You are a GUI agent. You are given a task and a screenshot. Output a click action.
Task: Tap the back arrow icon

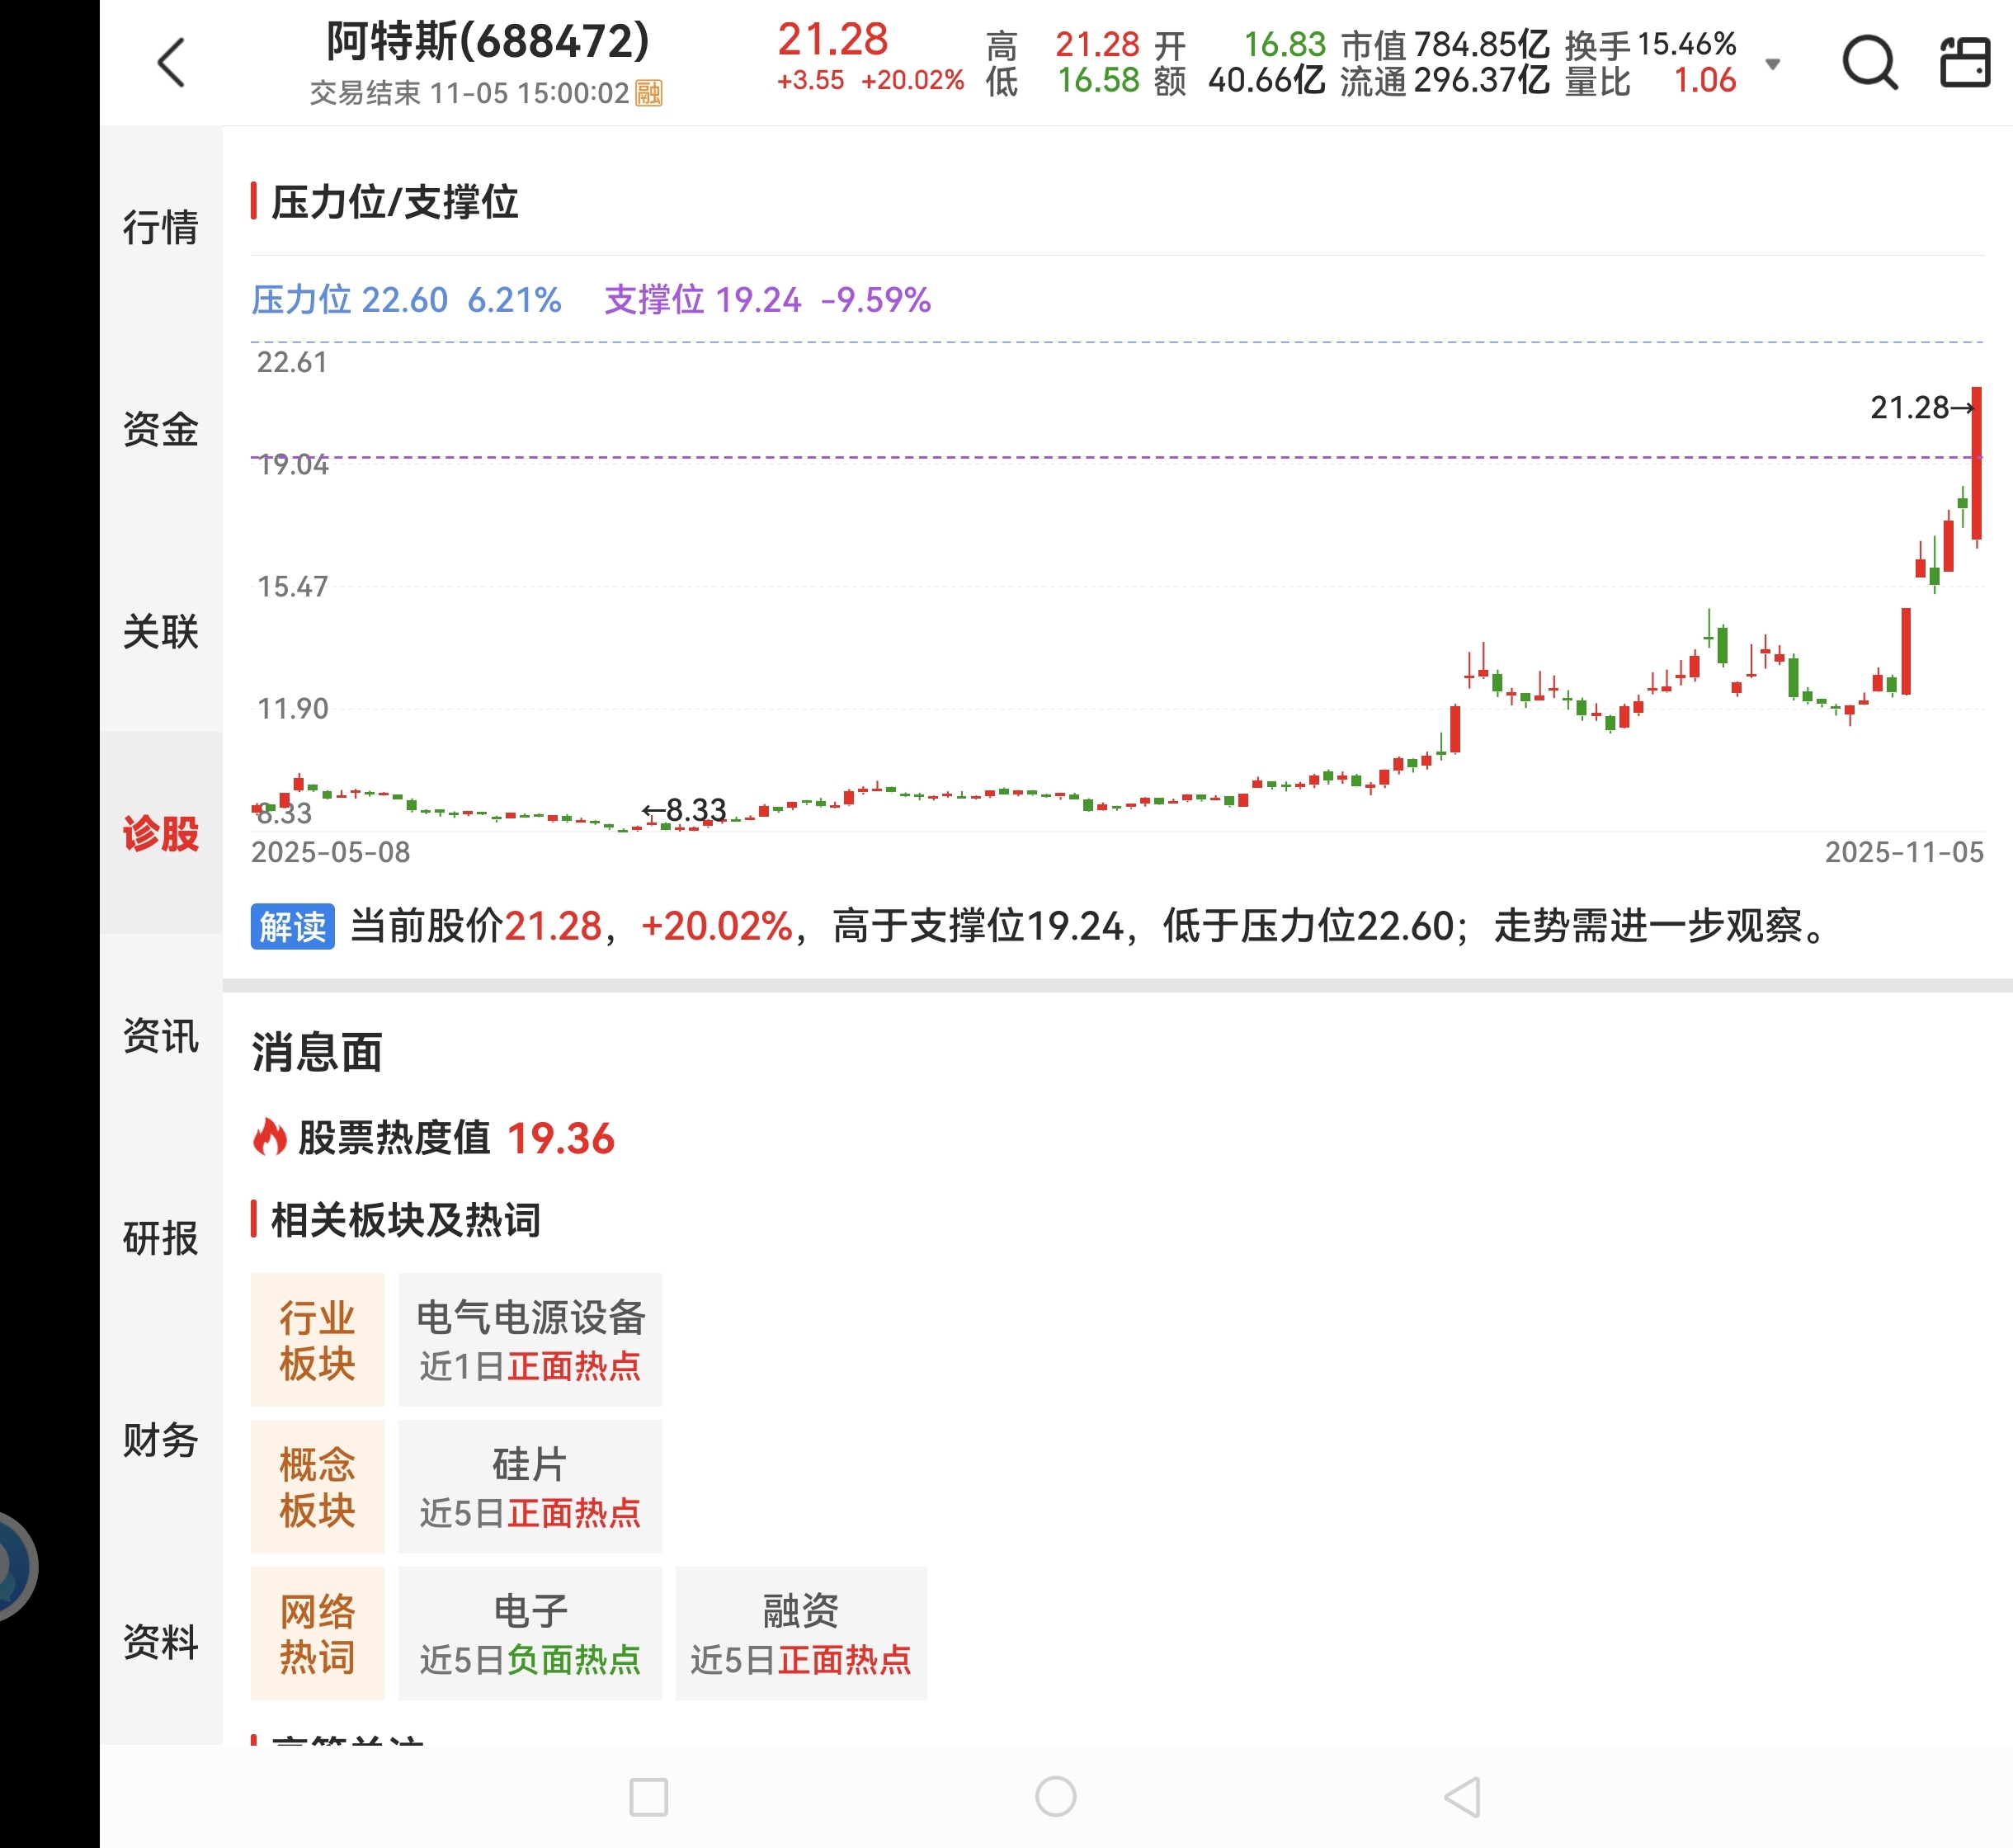pos(172,63)
